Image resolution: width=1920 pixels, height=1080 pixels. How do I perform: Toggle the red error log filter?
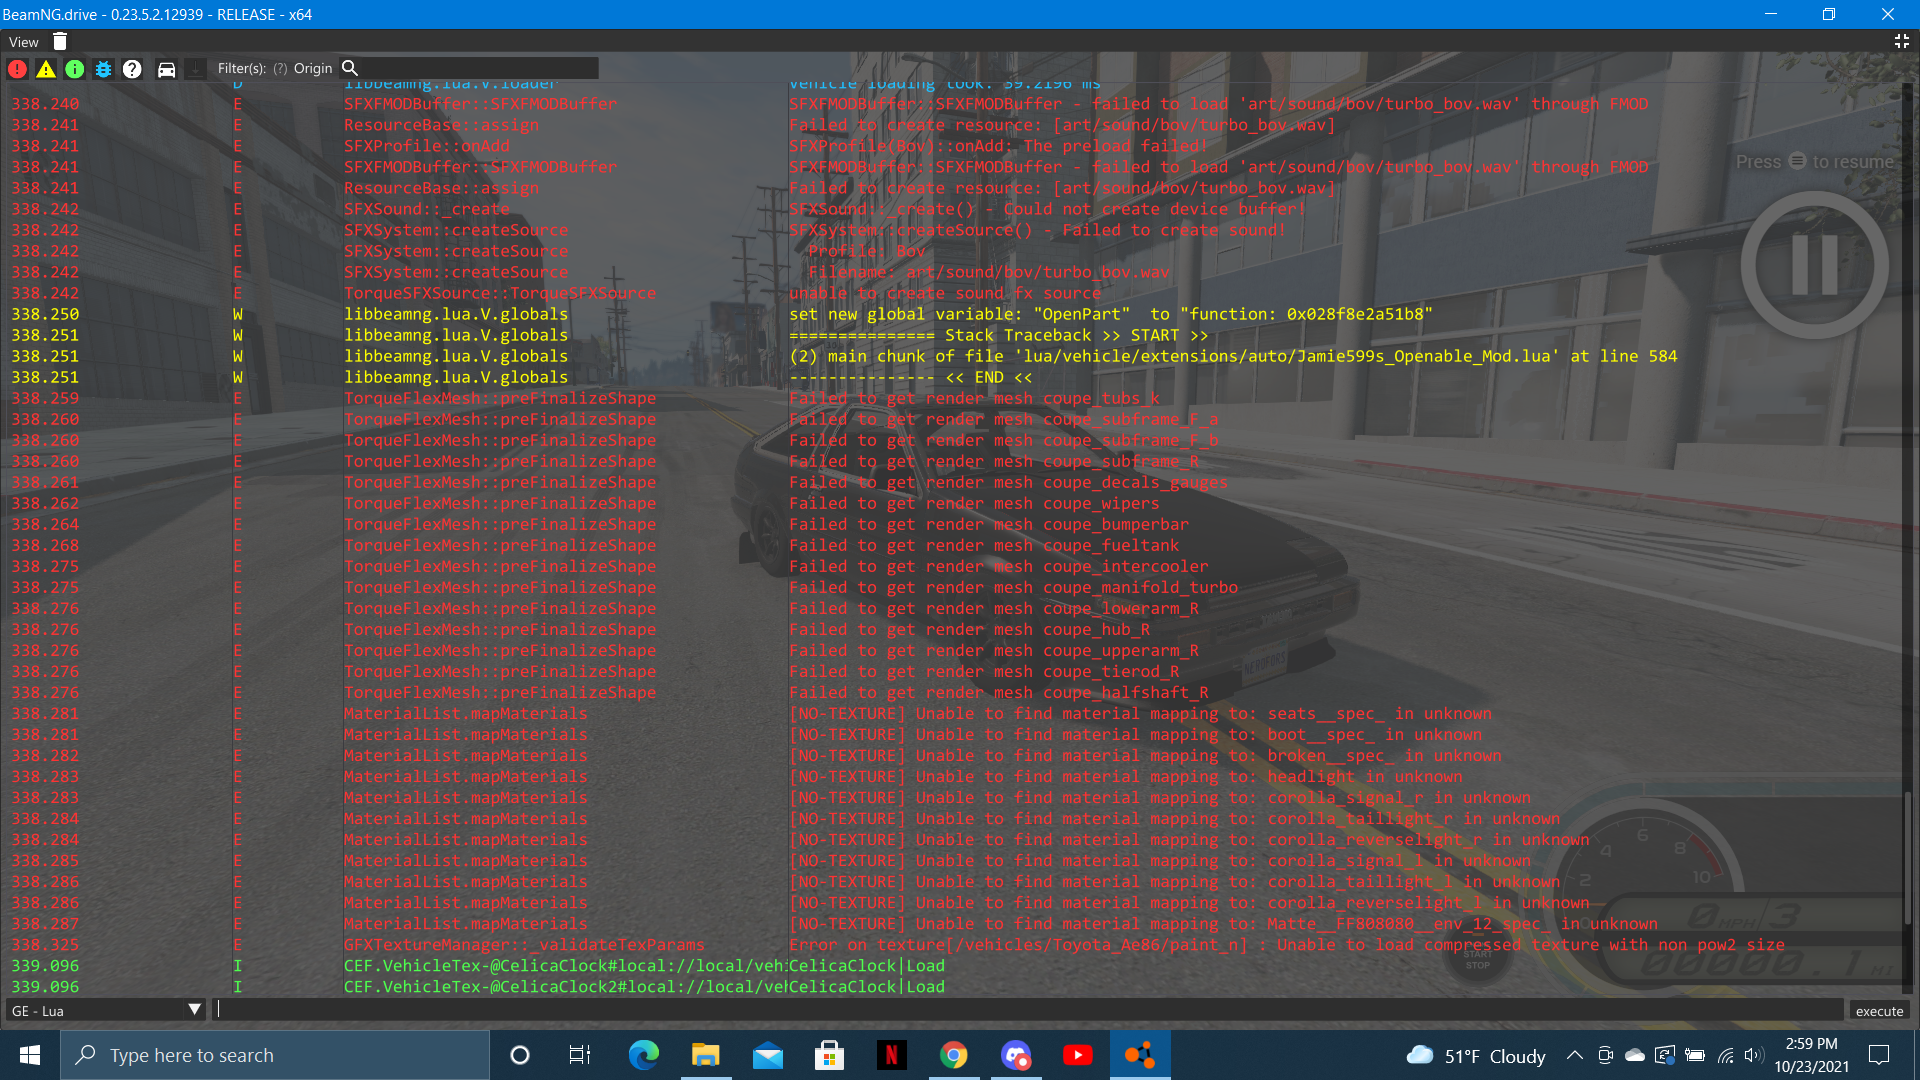[x=17, y=69]
